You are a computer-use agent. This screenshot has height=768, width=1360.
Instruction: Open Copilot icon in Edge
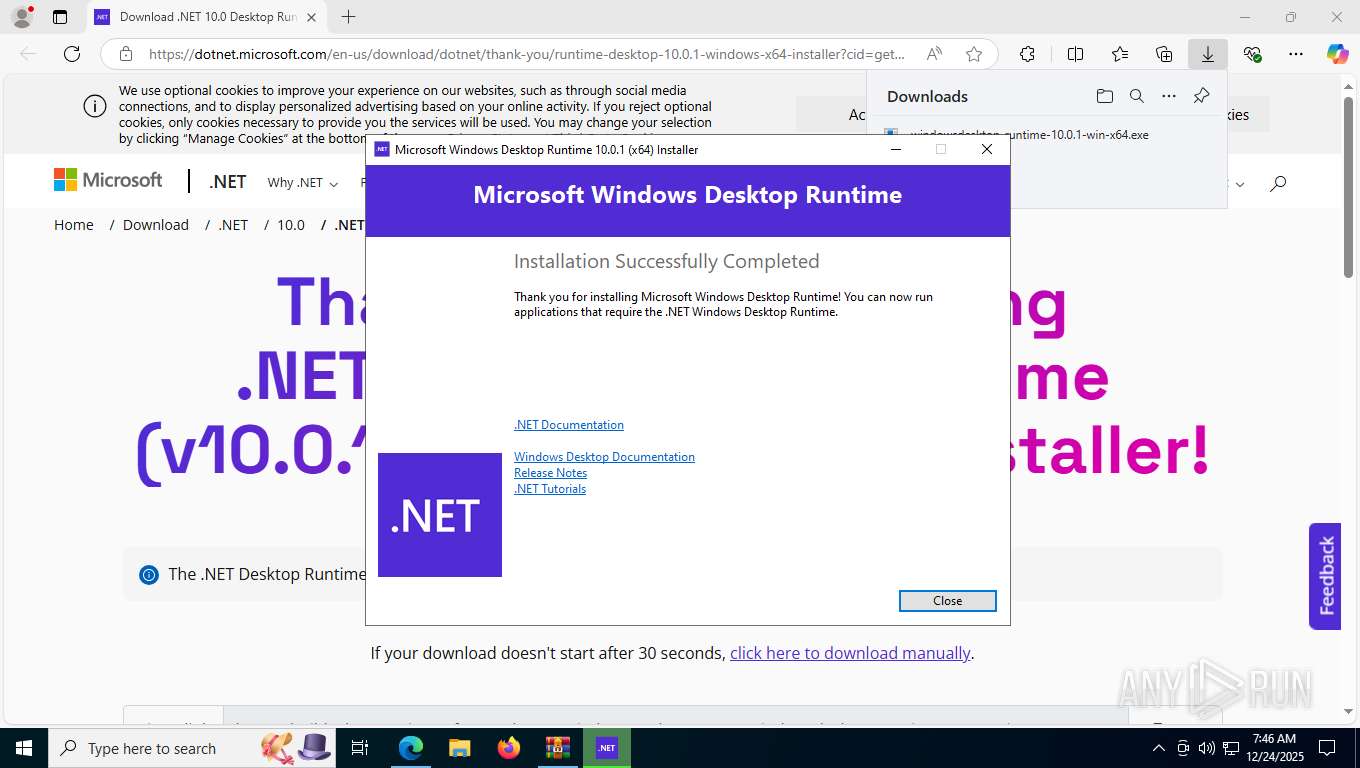pos(1338,54)
